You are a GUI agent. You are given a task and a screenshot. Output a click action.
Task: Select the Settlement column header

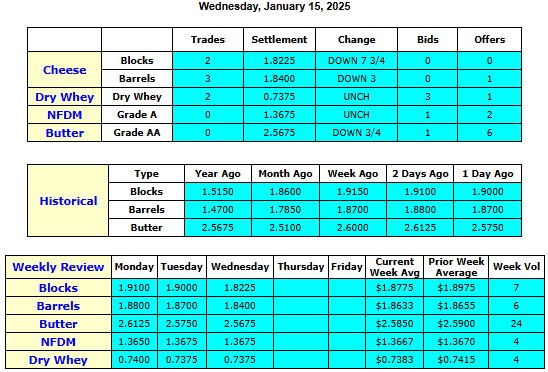click(279, 40)
